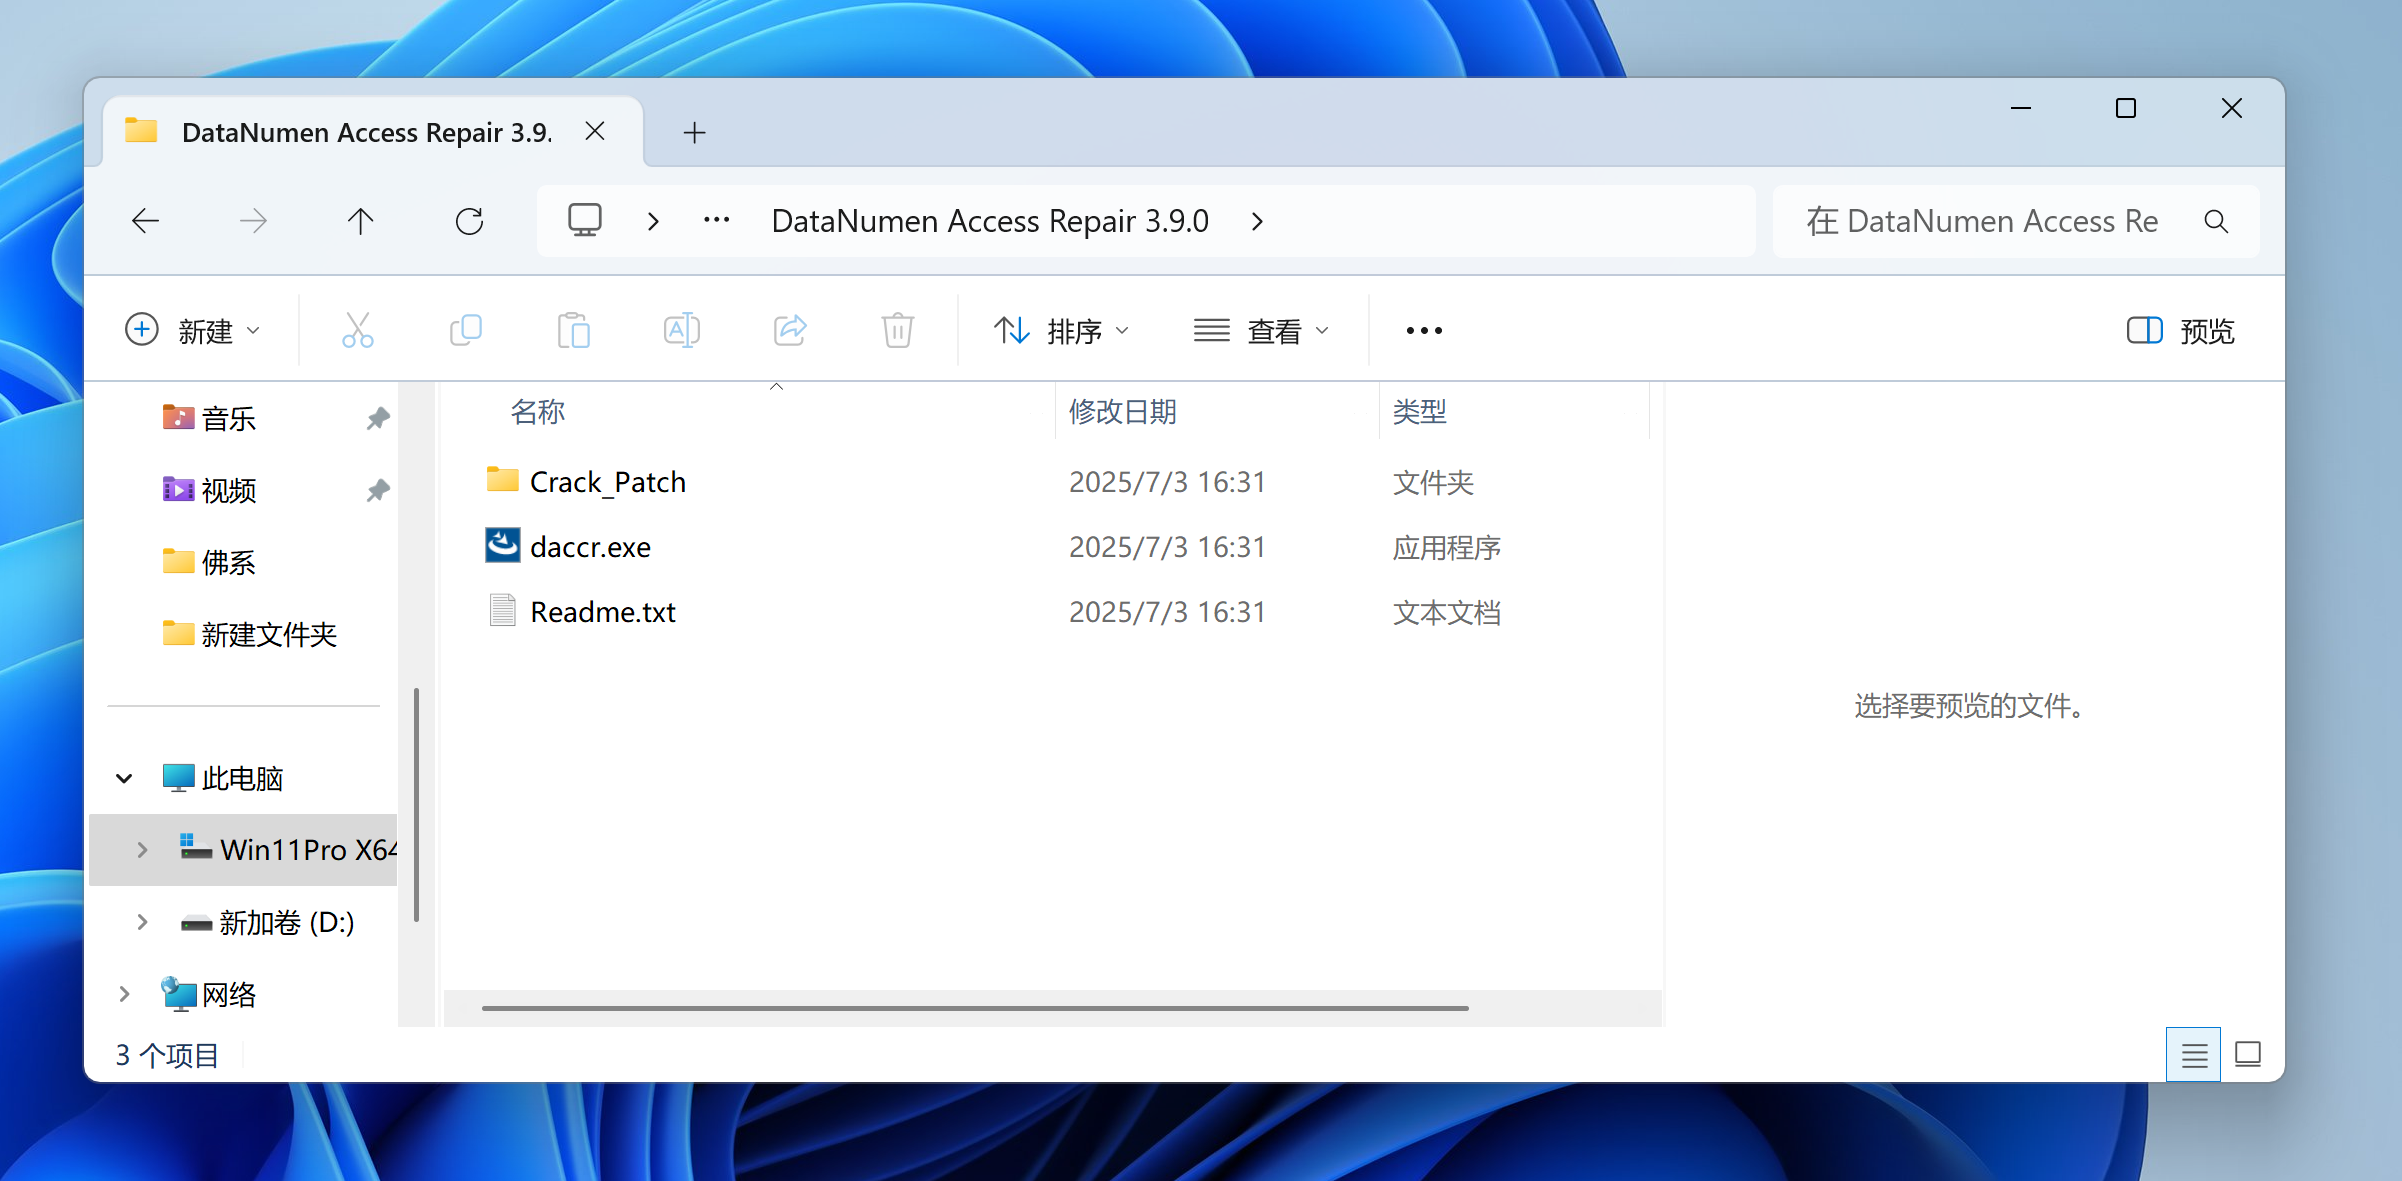Go up one directory level
2402x1181 pixels.
click(x=361, y=221)
